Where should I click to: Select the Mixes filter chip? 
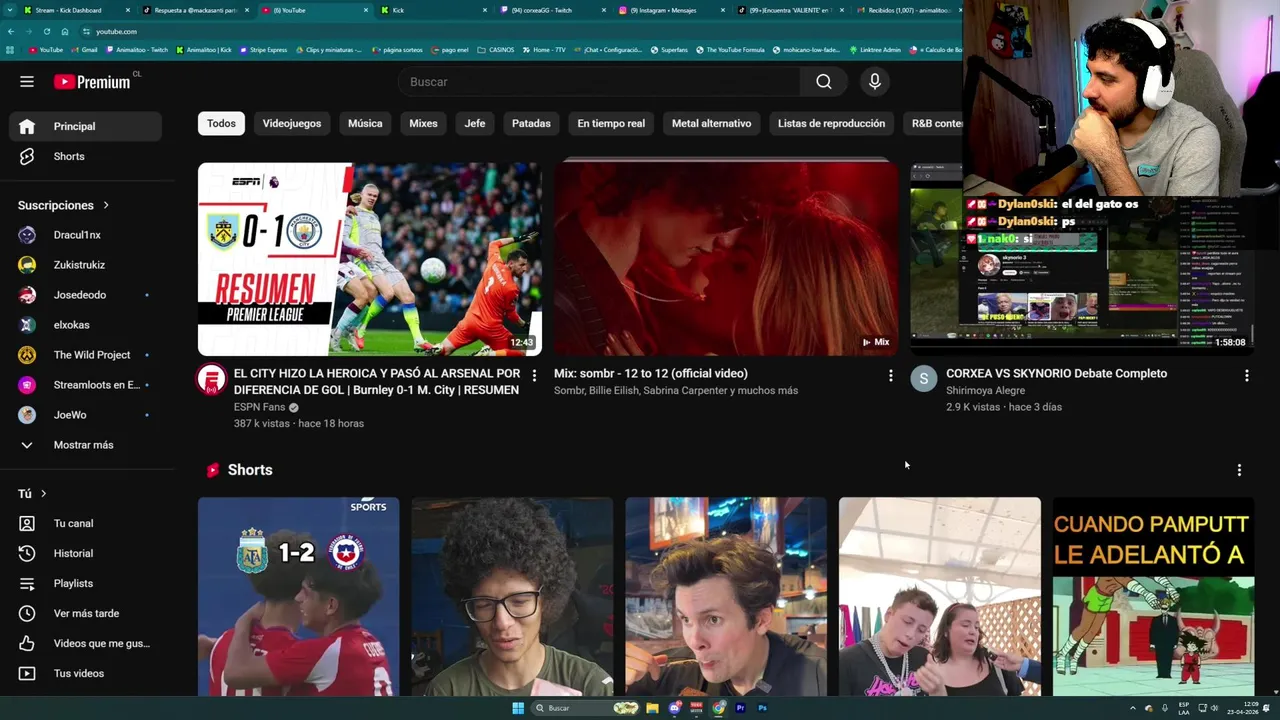(x=423, y=123)
